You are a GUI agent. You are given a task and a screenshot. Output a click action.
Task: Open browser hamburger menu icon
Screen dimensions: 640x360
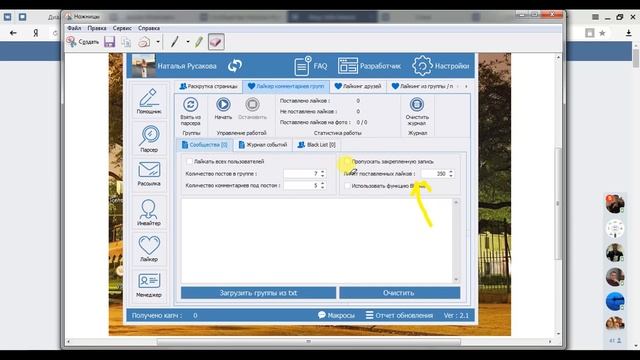[595, 17]
